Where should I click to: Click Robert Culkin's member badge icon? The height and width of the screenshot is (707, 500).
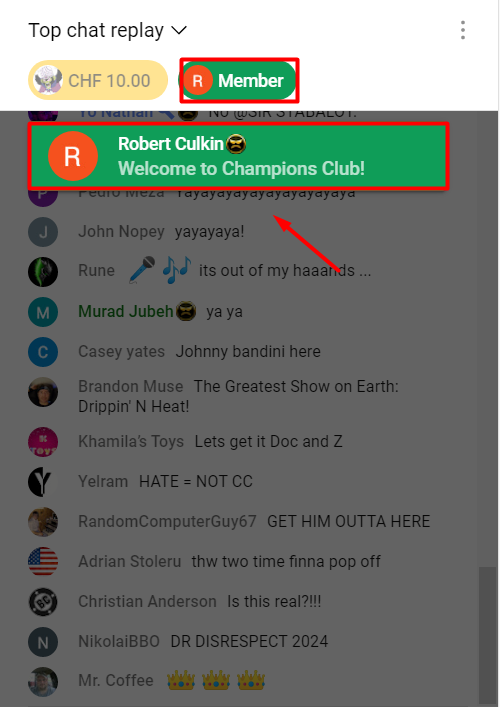click(236, 144)
